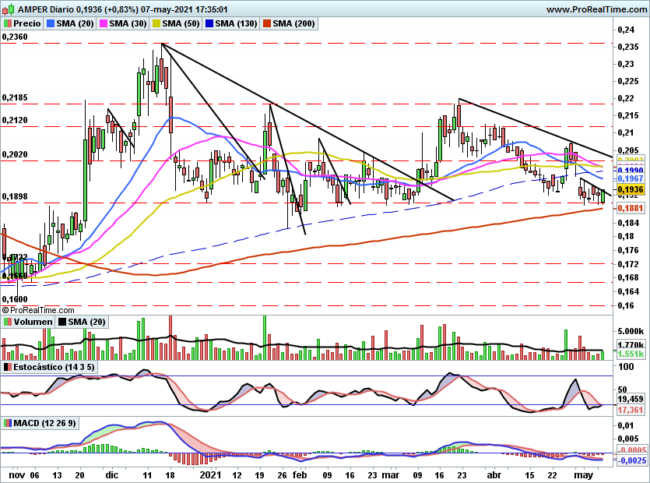
Task: Click the 0,2185 level label
Action: [x=15, y=97]
